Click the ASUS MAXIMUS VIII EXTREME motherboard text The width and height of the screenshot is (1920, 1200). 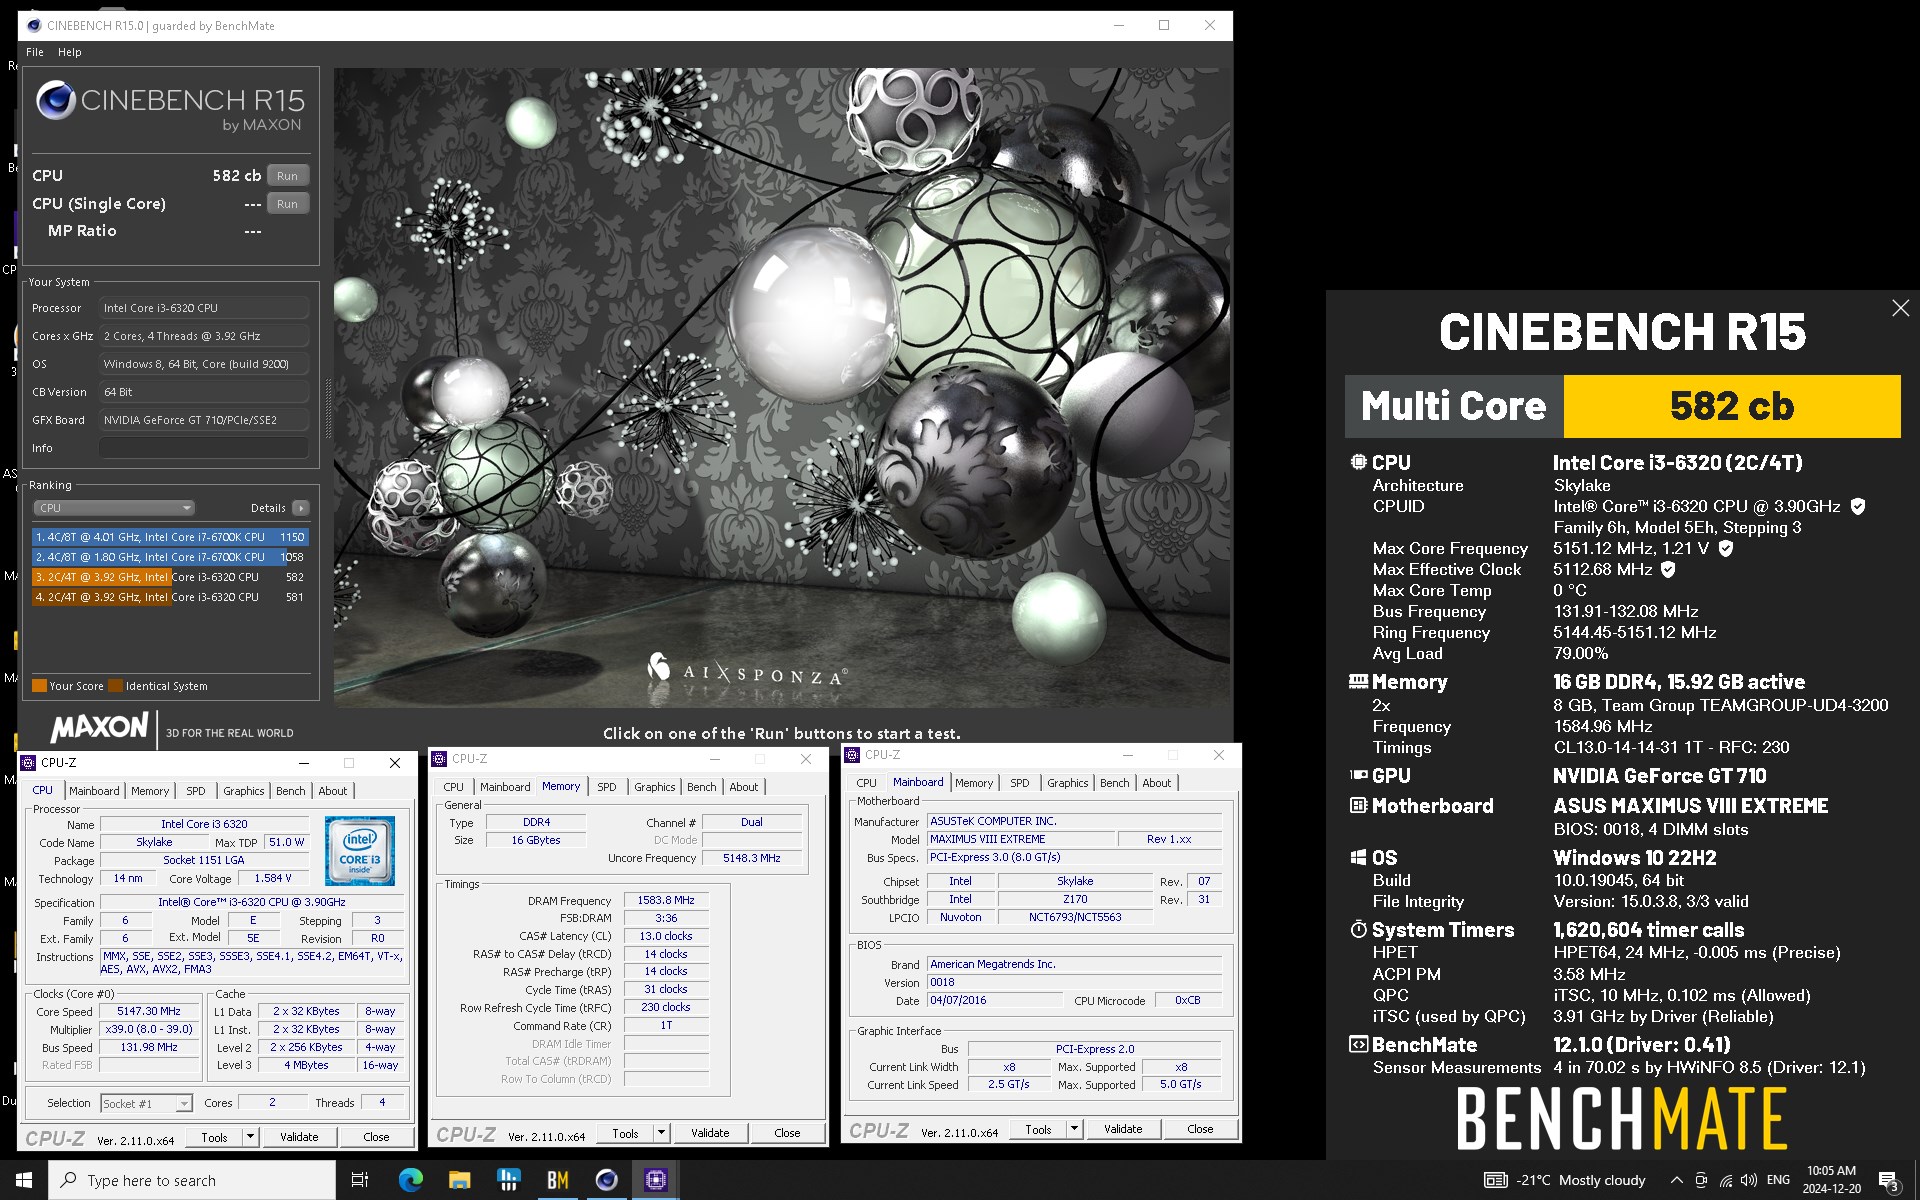pos(1690,806)
